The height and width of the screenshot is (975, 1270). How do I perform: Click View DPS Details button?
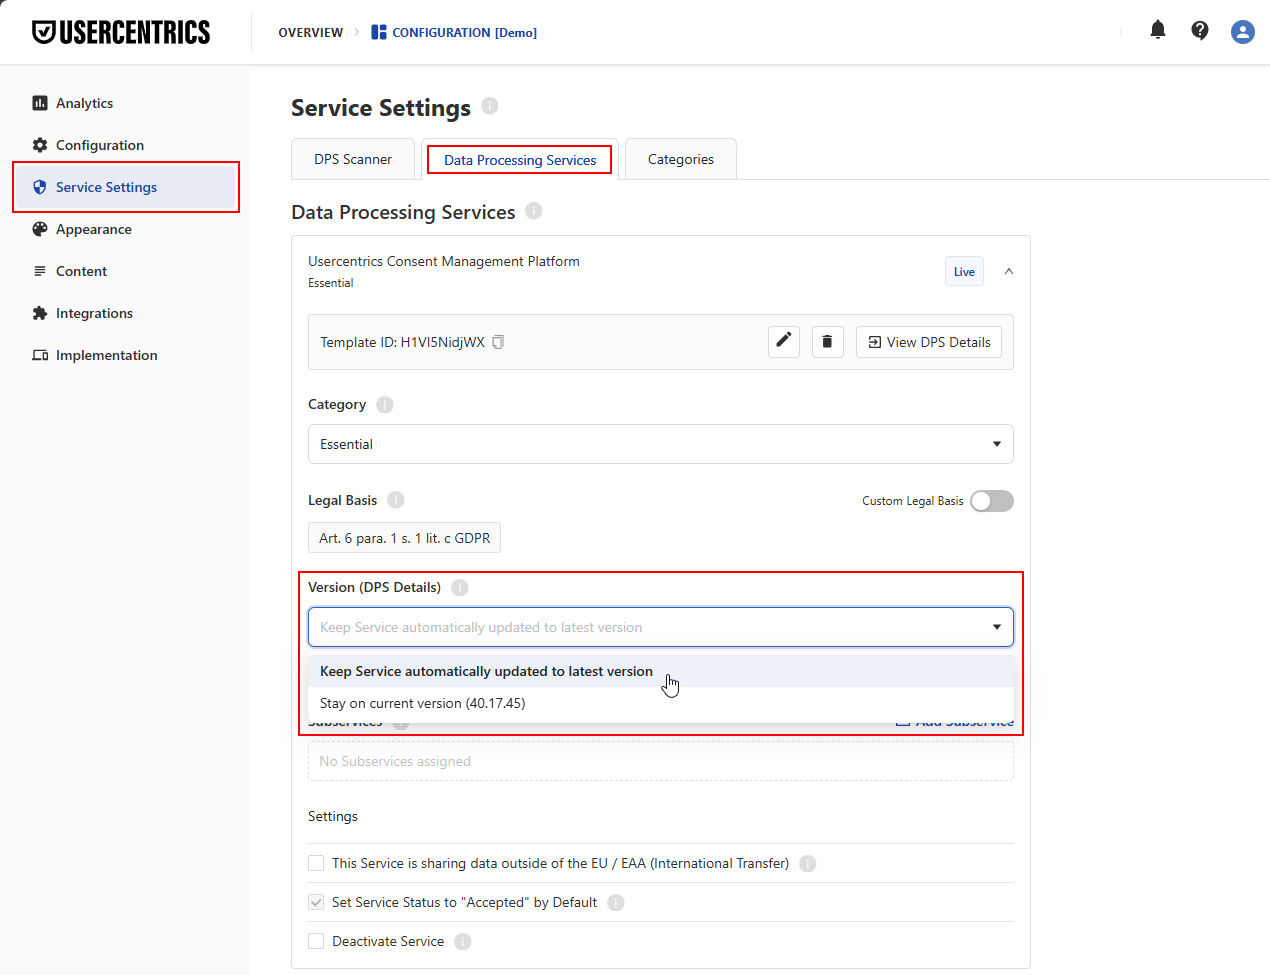[x=929, y=341]
